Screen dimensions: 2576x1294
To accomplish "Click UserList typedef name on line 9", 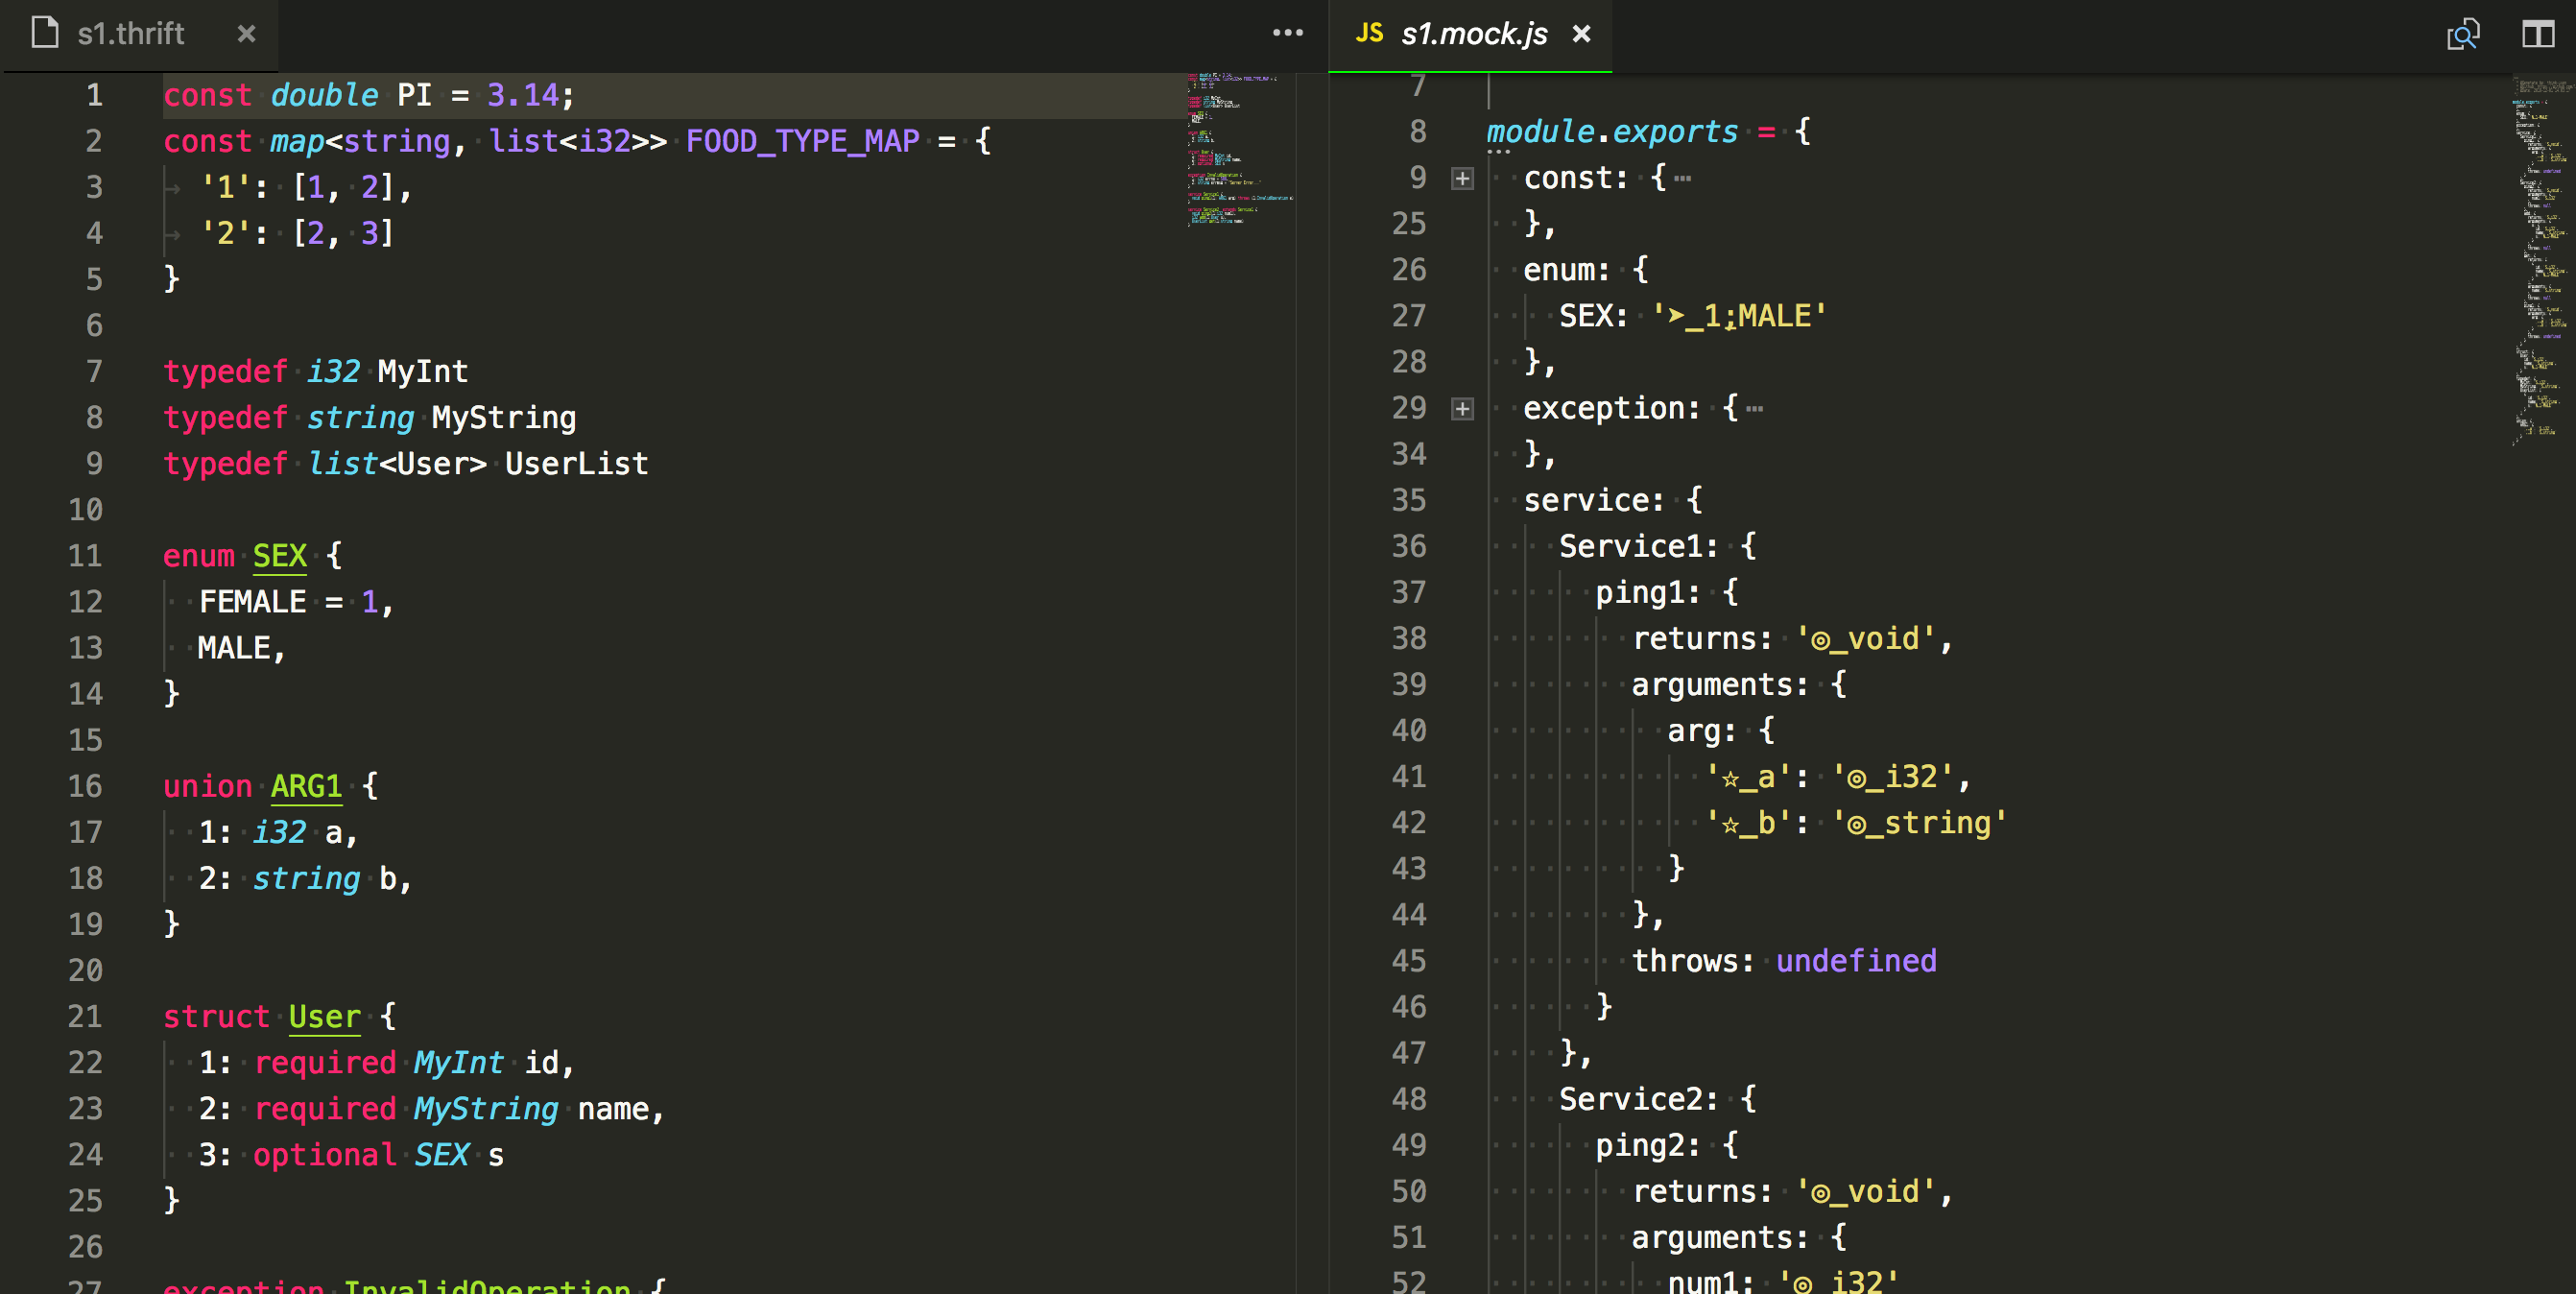I will click(x=576, y=464).
